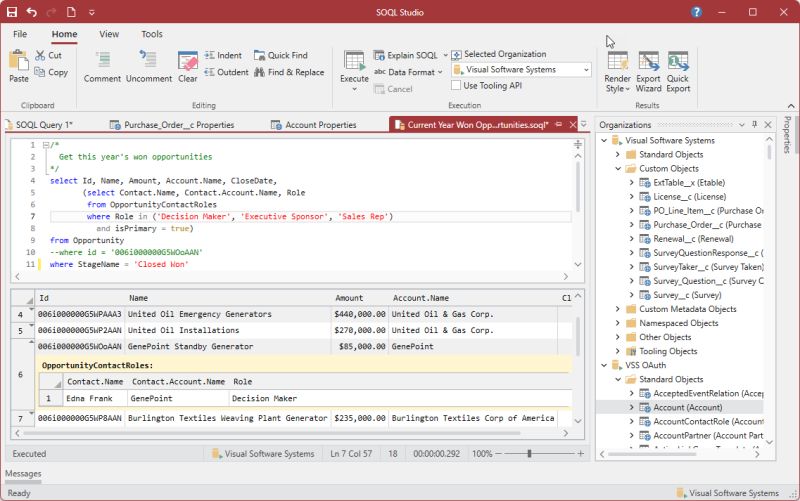800x501 pixels.
Task: Open Find & Replace
Action: [289, 72]
